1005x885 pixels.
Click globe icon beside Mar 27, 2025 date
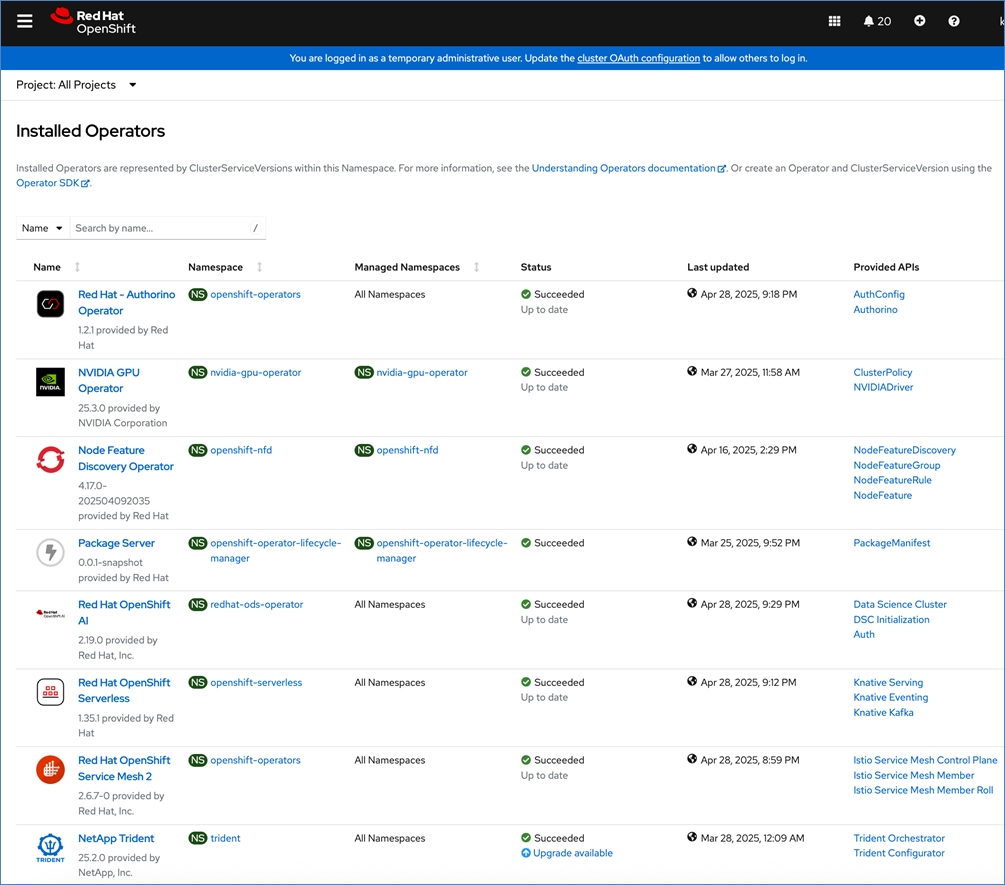(x=692, y=371)
